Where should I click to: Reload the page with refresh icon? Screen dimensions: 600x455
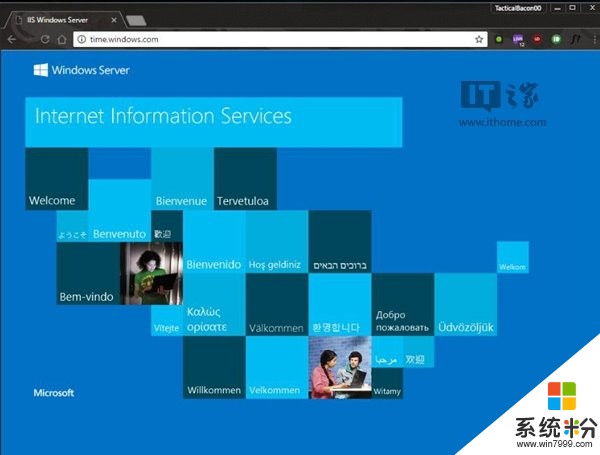pos(45,39)
